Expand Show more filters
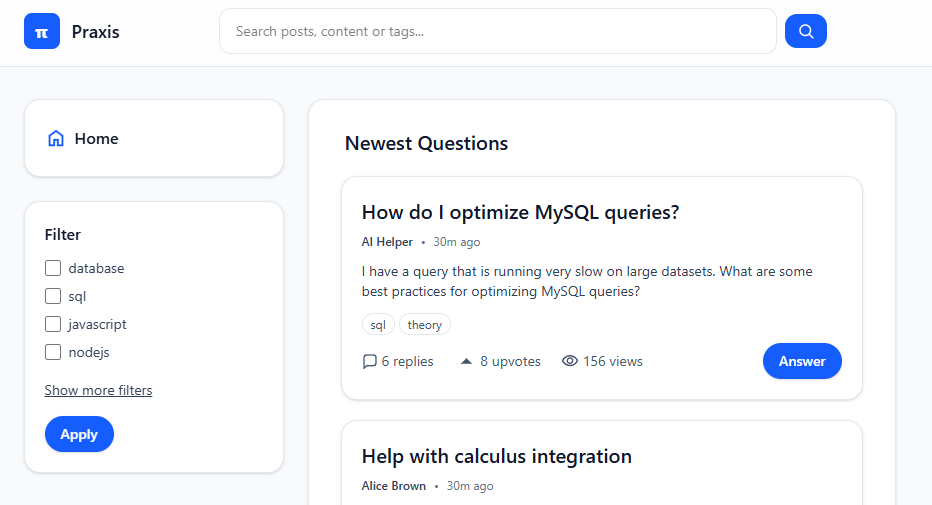Image resolution: width=932 pixels, height=505 pixels. coord(98,390)
